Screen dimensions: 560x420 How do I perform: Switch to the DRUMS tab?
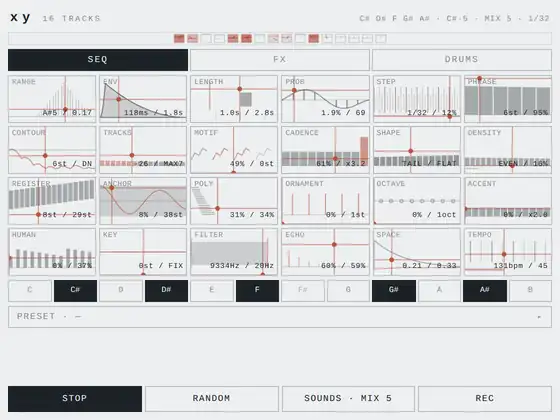pos(462,60)
